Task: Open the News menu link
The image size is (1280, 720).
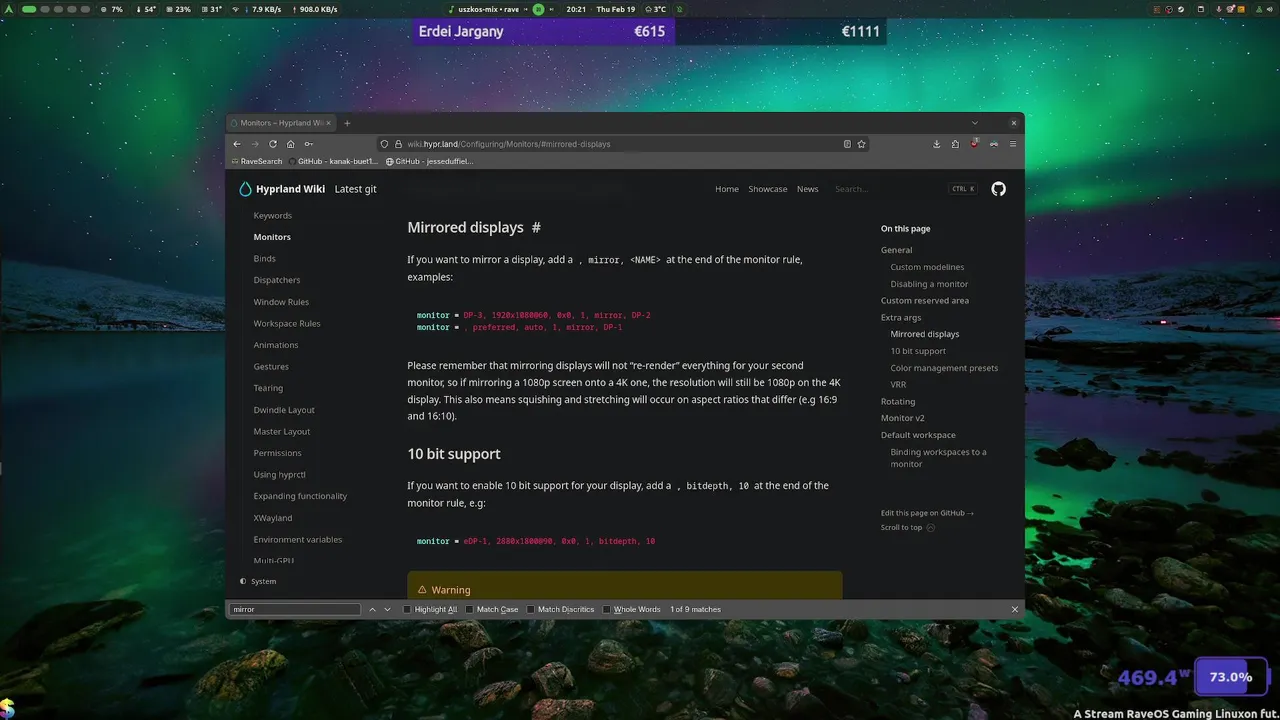Action: coord(807,189)
